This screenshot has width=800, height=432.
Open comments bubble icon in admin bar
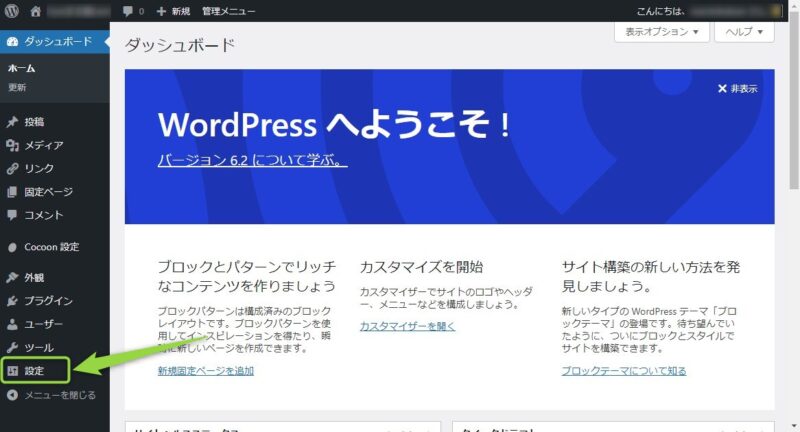click(128, 11)
